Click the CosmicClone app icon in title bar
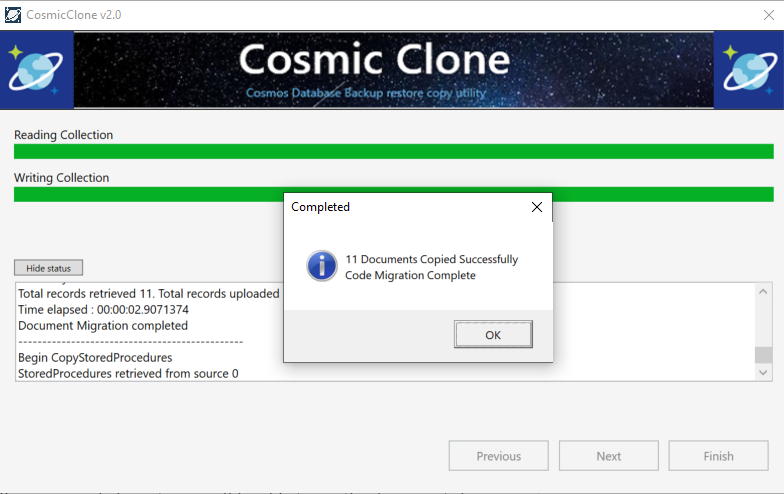Image resolution: width=784 pixels, height=494 pixels. tap(12, 15)
